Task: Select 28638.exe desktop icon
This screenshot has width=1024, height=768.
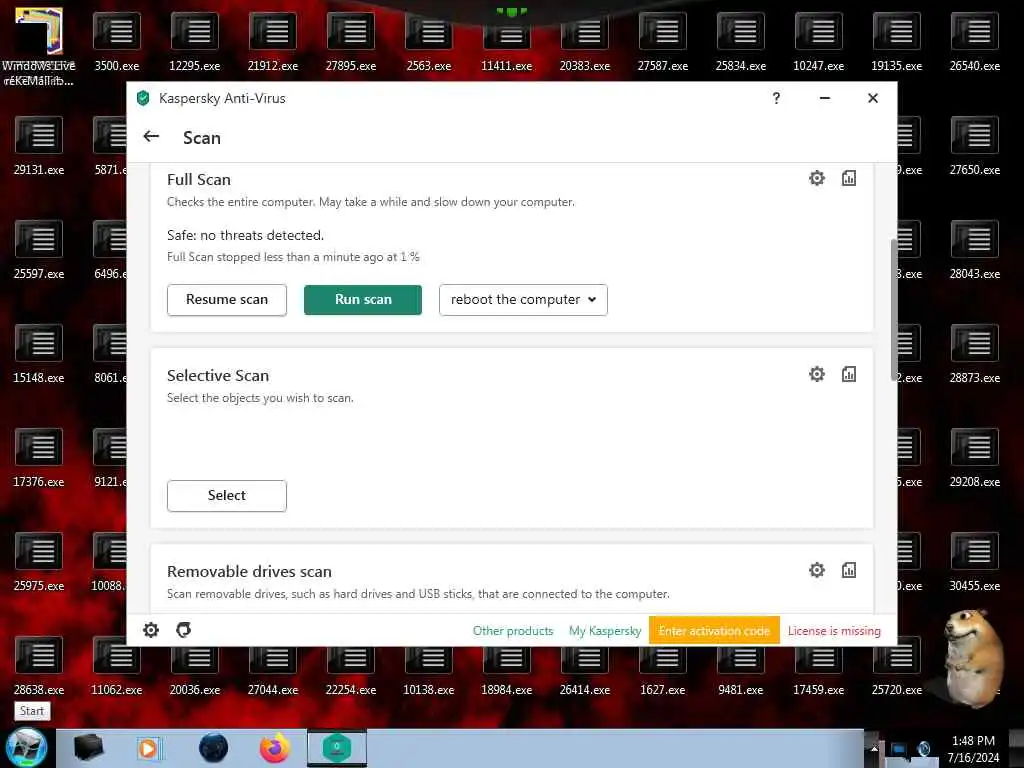Action: tap(39, 665)
